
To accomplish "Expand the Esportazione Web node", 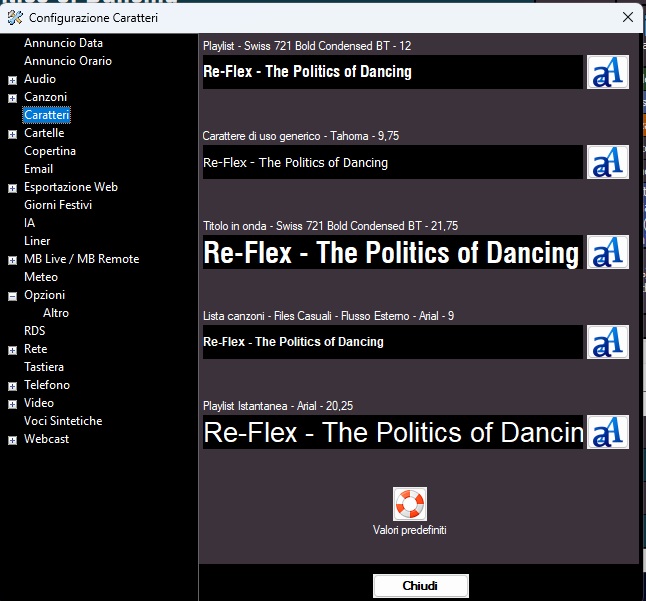I will point(12,188).
